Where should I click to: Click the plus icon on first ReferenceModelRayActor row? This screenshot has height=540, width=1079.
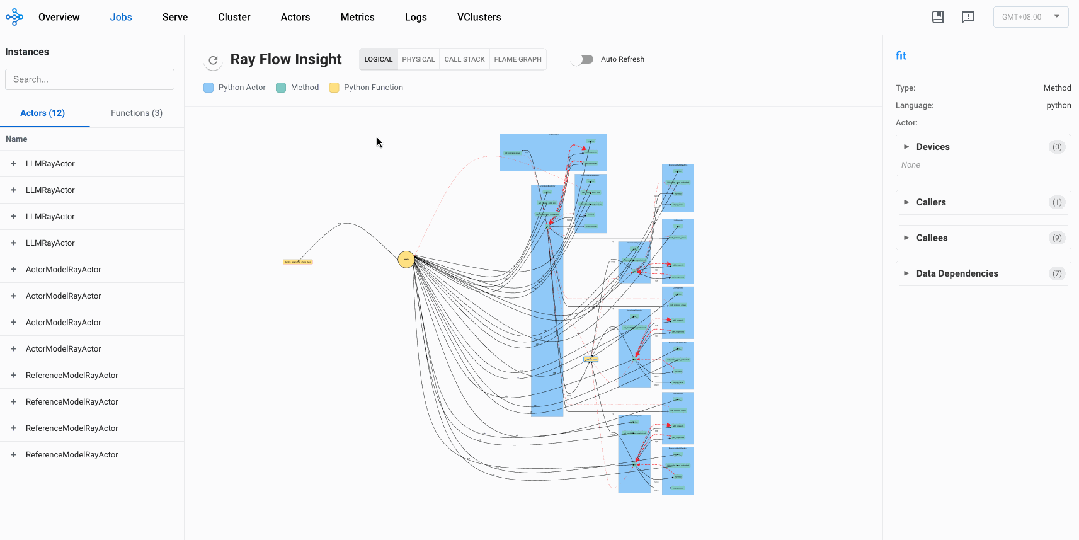click(13, 375)
